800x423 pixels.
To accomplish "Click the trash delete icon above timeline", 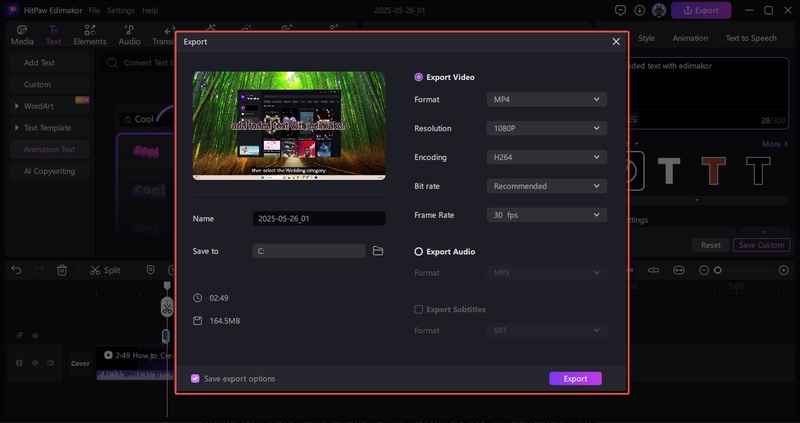I will [62, 270].
